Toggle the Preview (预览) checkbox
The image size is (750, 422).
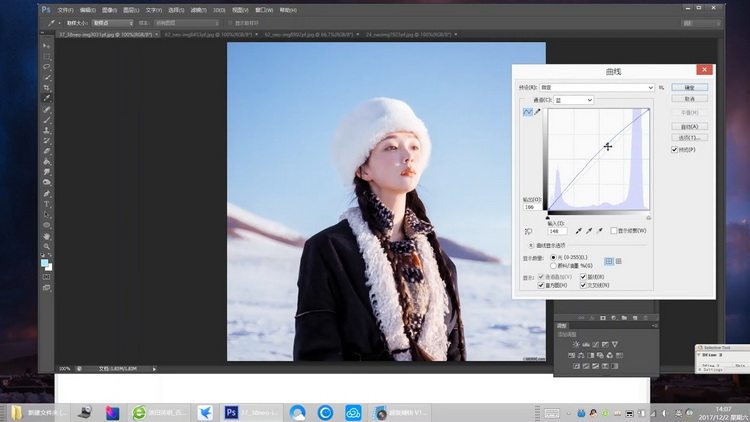point(674,150)
